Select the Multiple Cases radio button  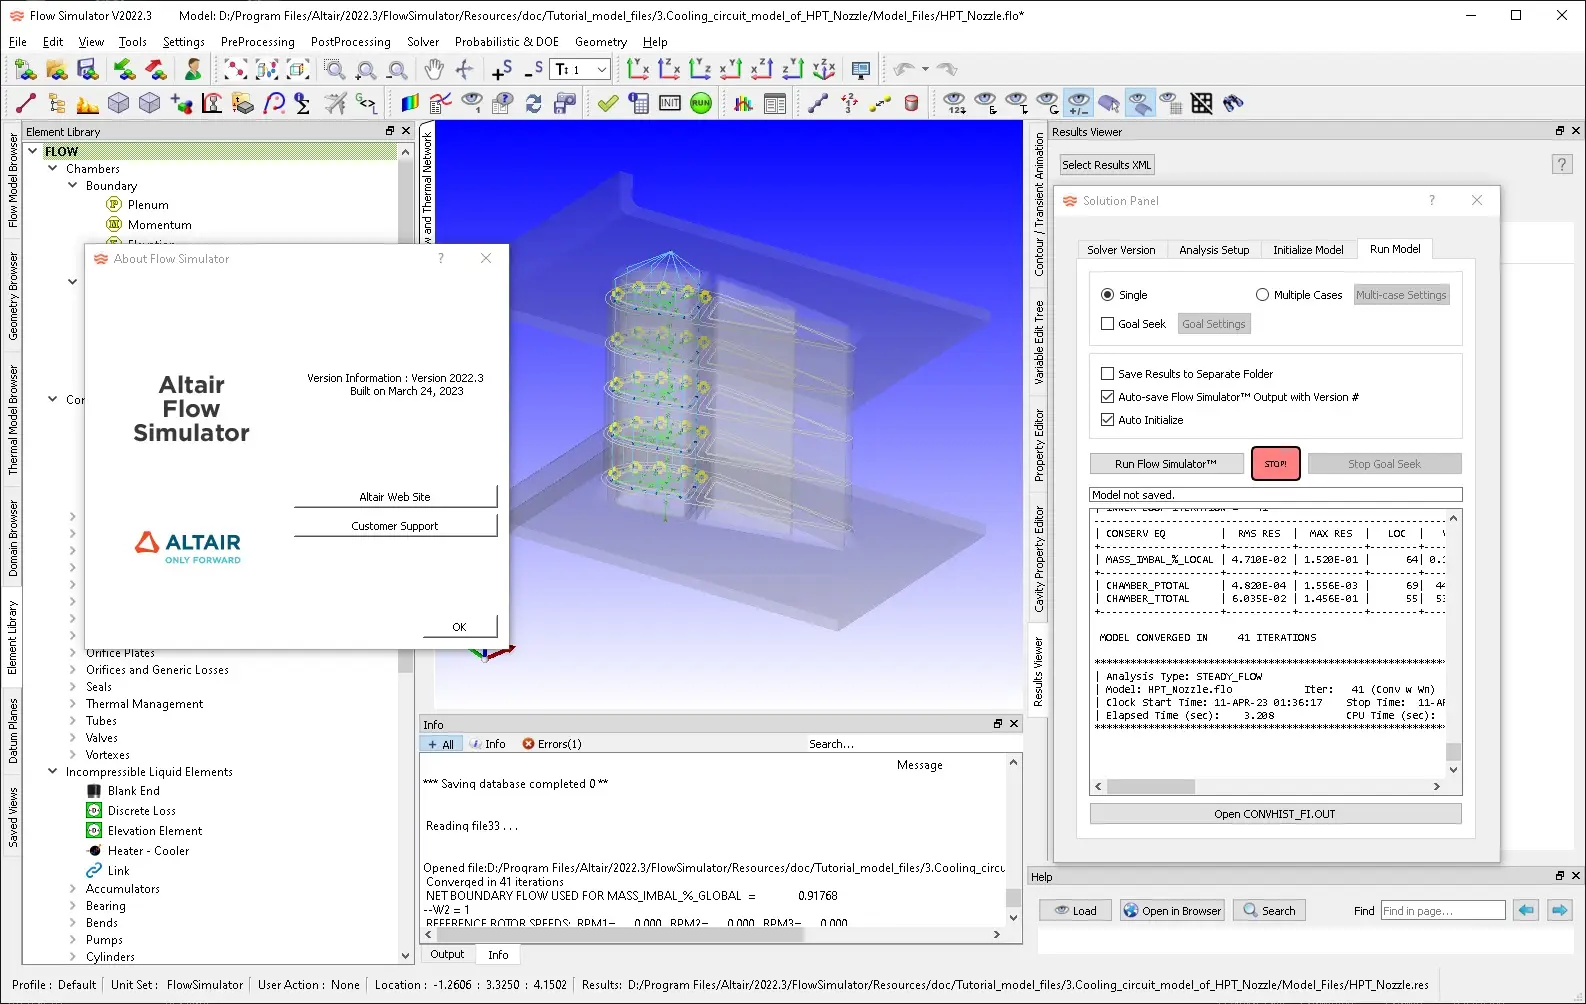pos(1262,295)
